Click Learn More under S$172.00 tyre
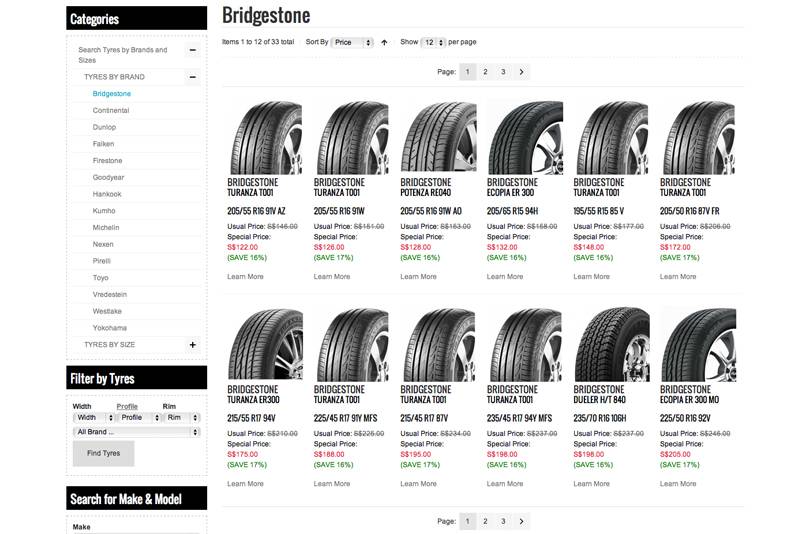The image size is (800, 534). pos(678,277)
